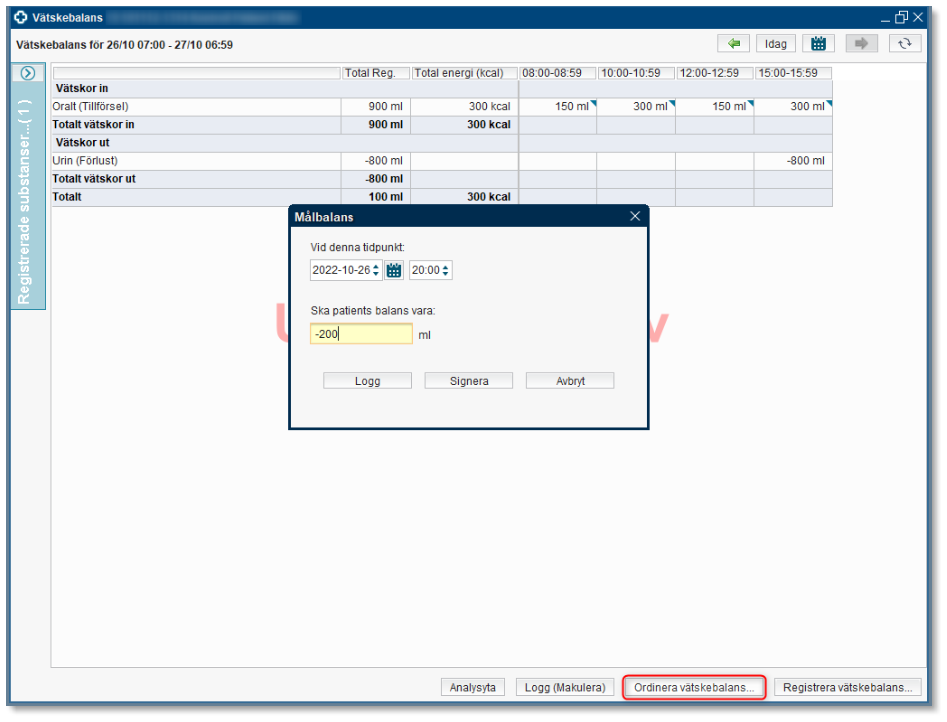The height and width of the screenshot is (722, 947).
Task: Click Logg in the Målbalans dialog
Action: click(x=367, y=381)
